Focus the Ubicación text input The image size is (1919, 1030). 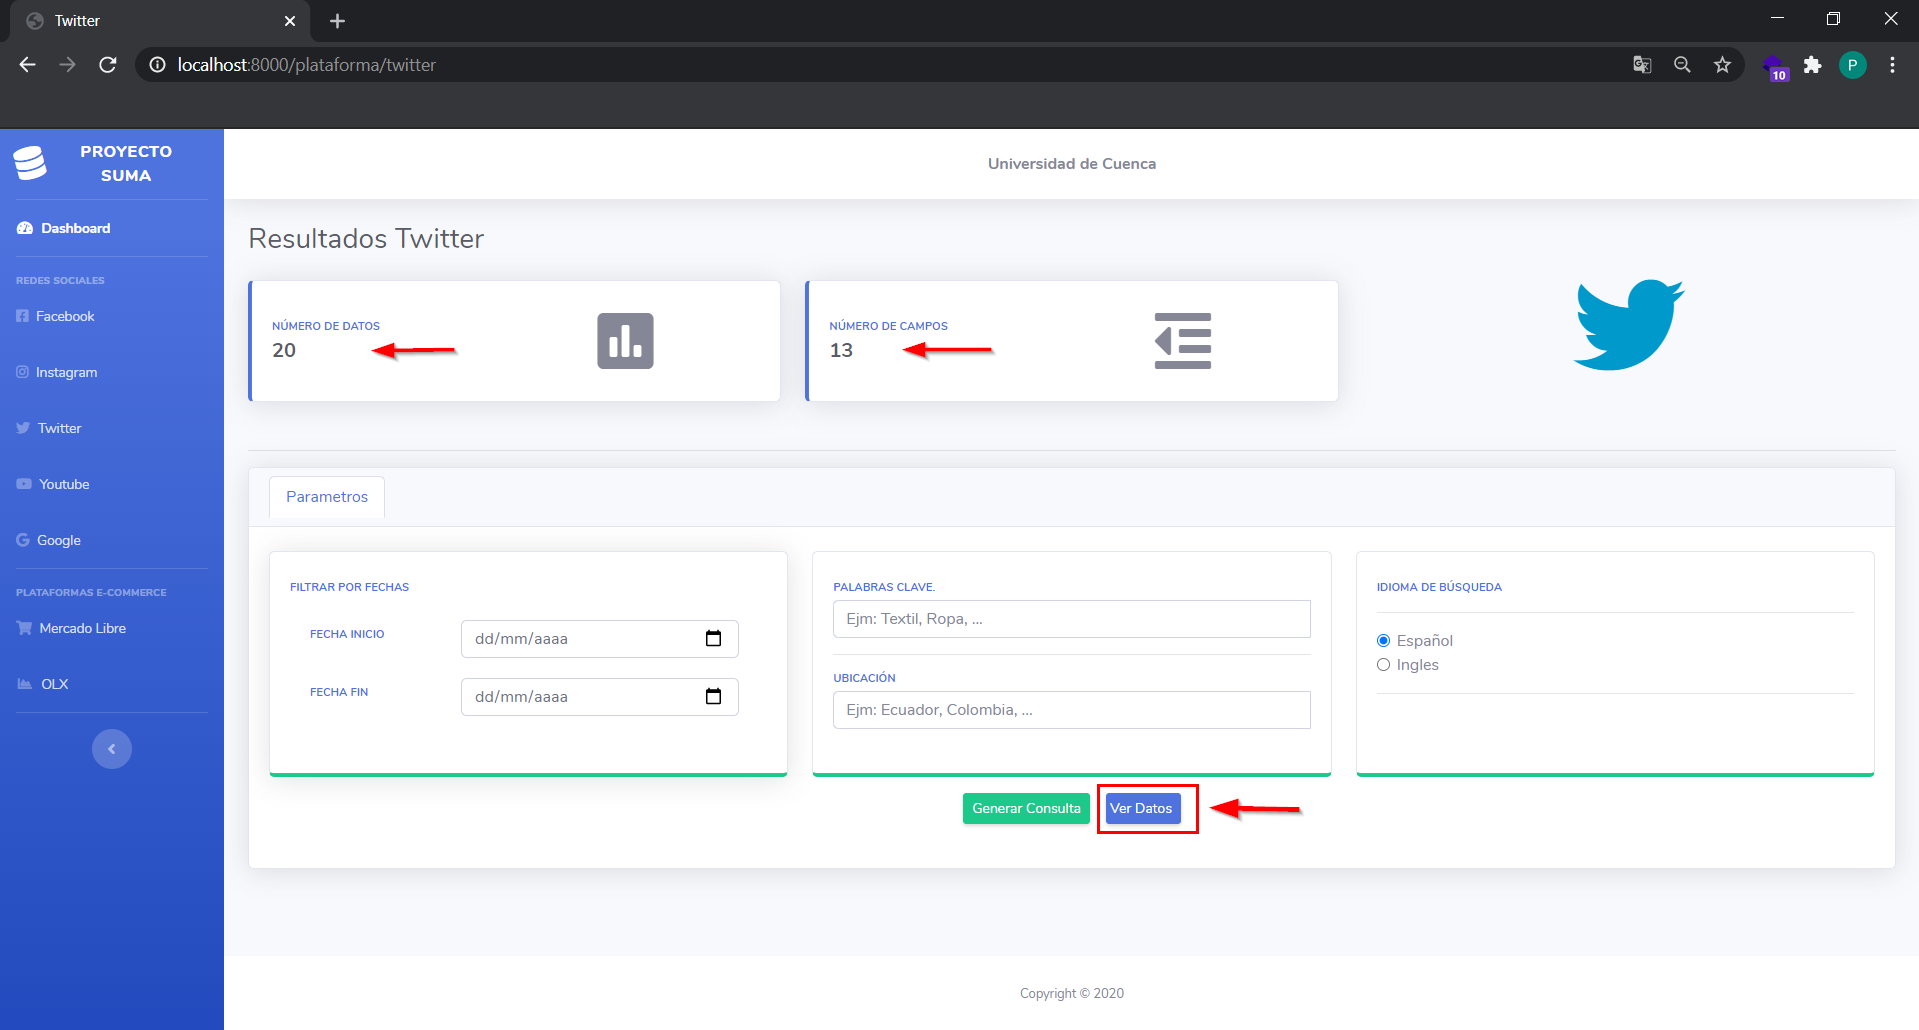[x=1072, y=710]
